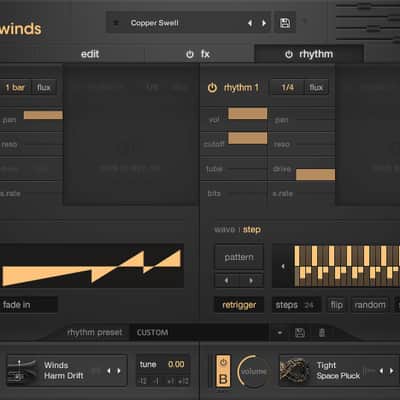Open the 1/4 rate selector for rhythm 1
This screenshot has width=400, height=400.
[x=287, y=88]
